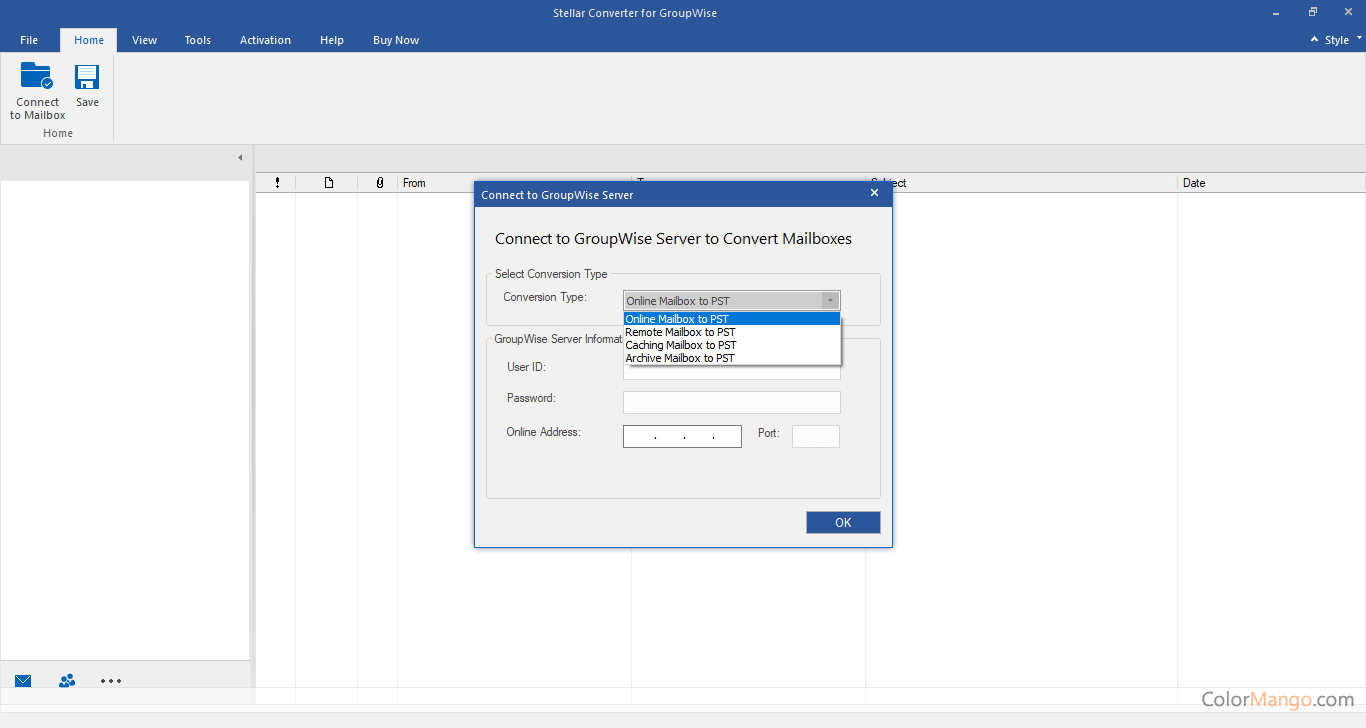Open the Activation ribbon tab
1366x728 pixels.
pos(266,40)
